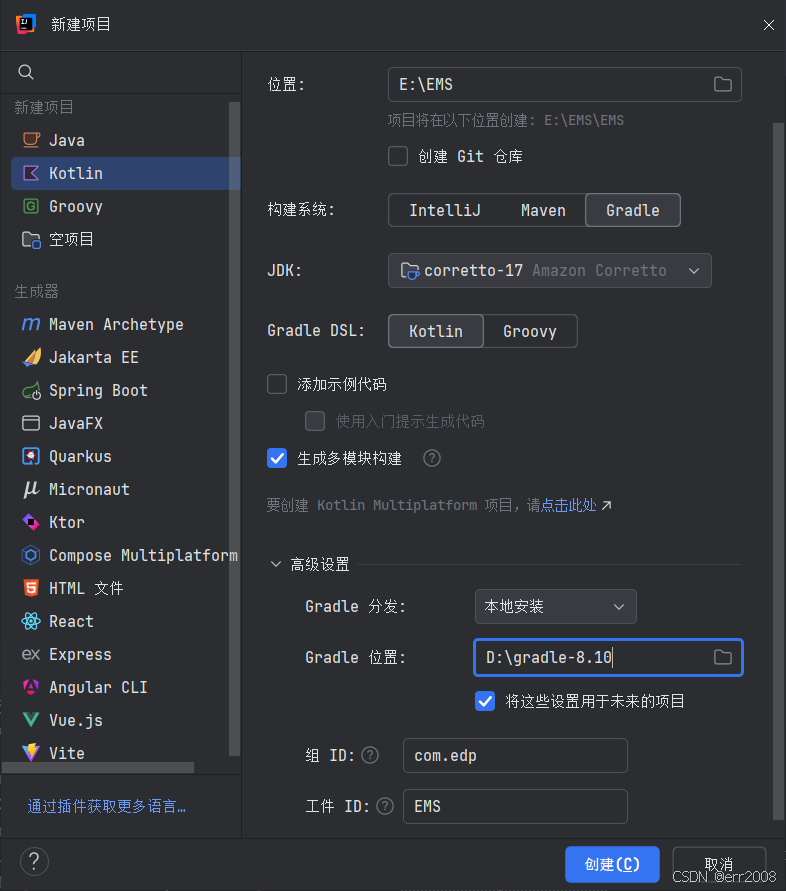786x891 pixels.
Task: Pick the Vite icon
Action: [x=31, y=753]
